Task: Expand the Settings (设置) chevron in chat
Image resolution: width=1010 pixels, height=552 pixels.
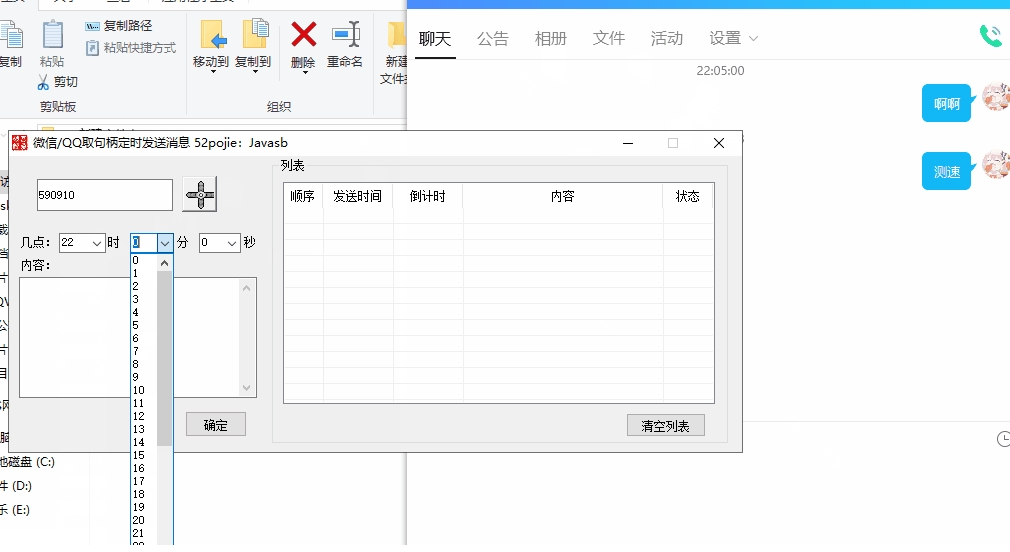Action: pos(753,39)
